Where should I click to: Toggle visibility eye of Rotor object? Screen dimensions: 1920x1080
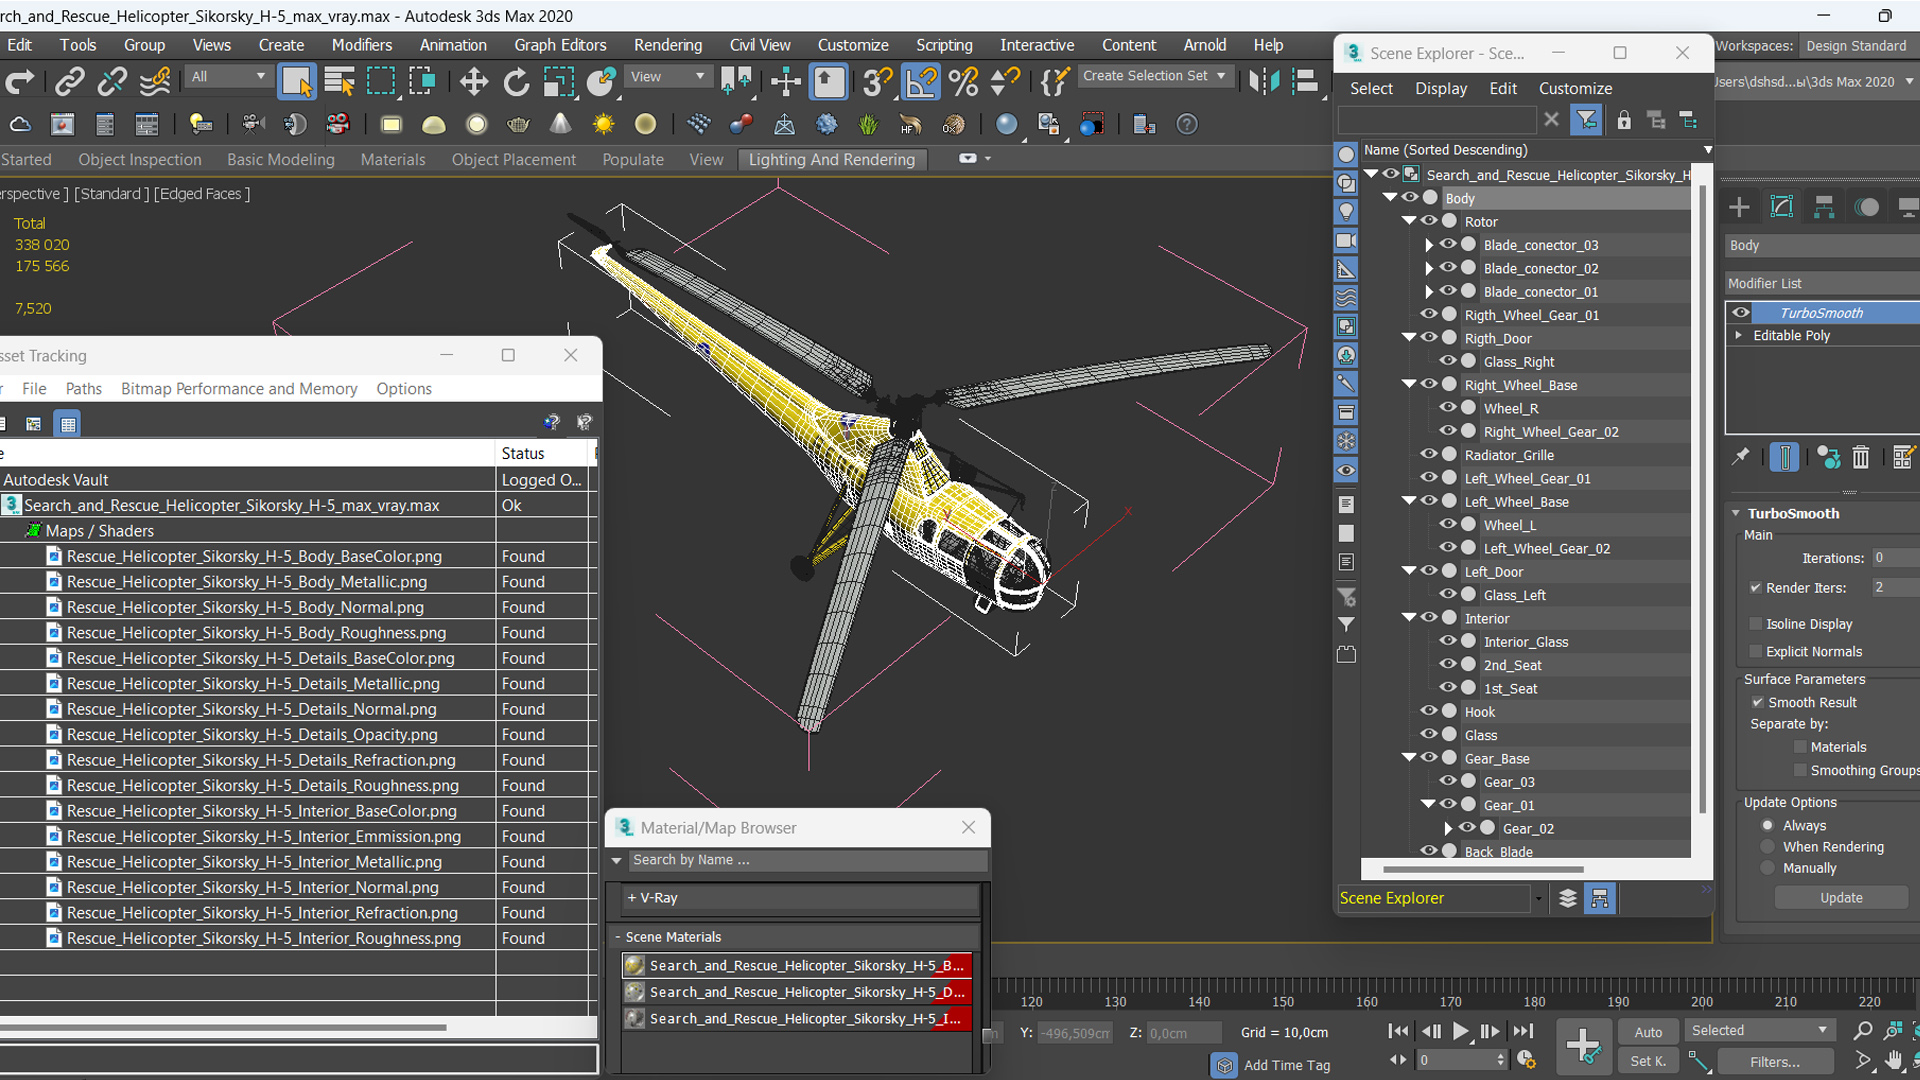click(1429, 221)
